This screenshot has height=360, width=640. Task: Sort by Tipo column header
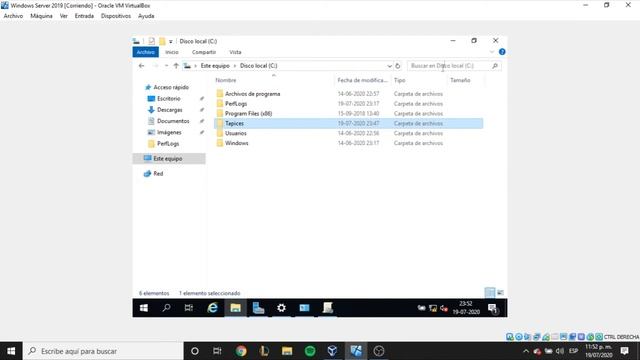pos(400,80)
